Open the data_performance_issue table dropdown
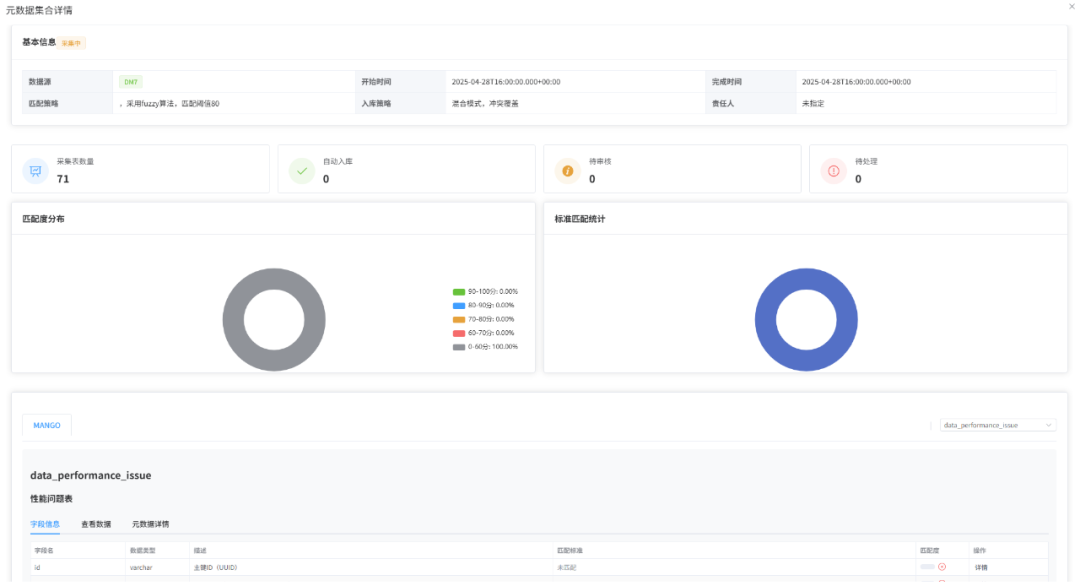 coord(997,425)
